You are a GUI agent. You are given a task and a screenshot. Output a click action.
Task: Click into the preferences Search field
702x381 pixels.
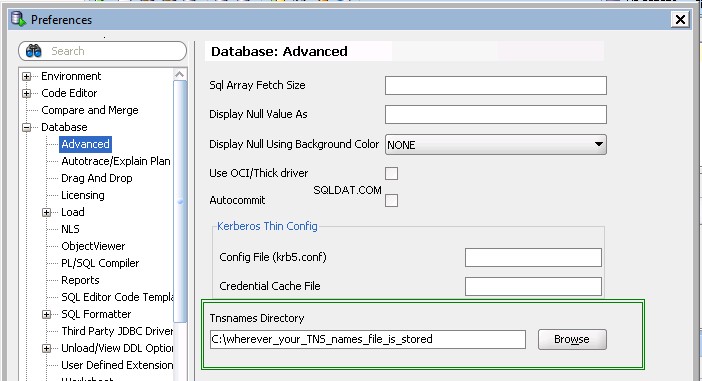pos(103,51)
